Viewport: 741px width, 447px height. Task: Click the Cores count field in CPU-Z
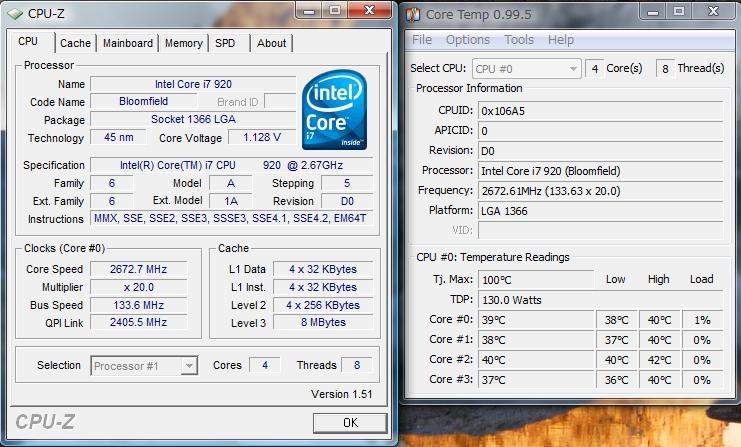point(265,365)
